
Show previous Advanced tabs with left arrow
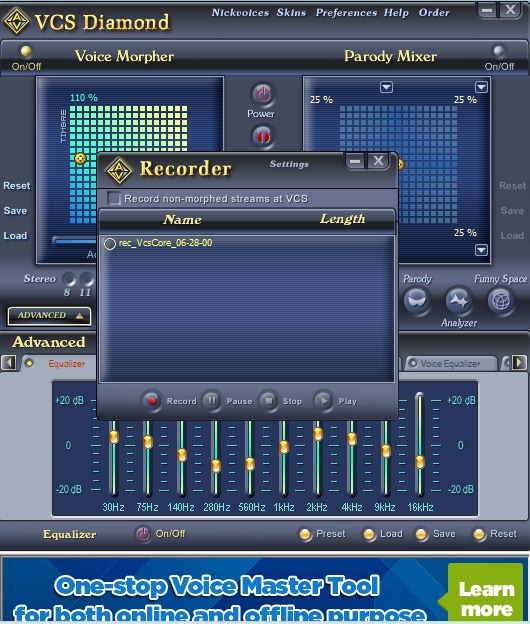point(9,363)
